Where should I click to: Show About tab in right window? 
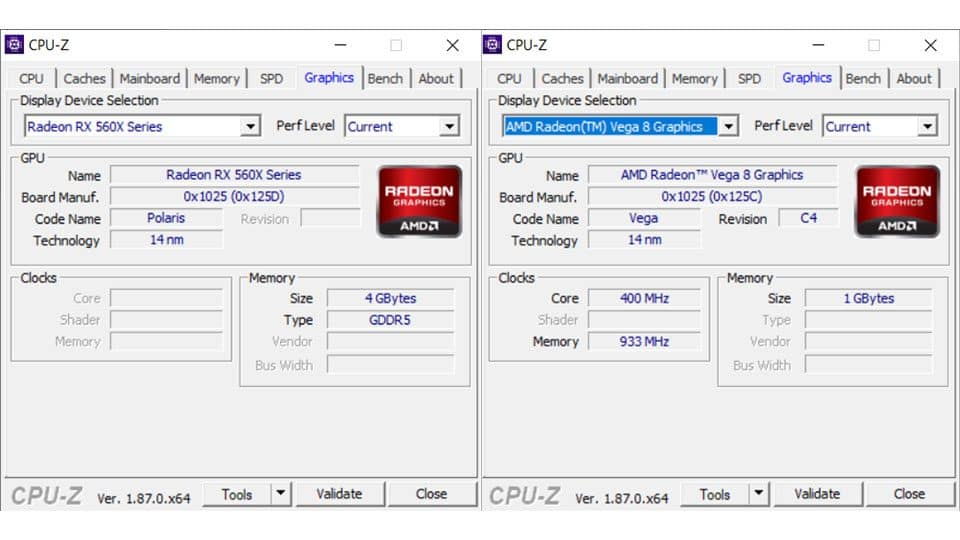click(914, 79)
